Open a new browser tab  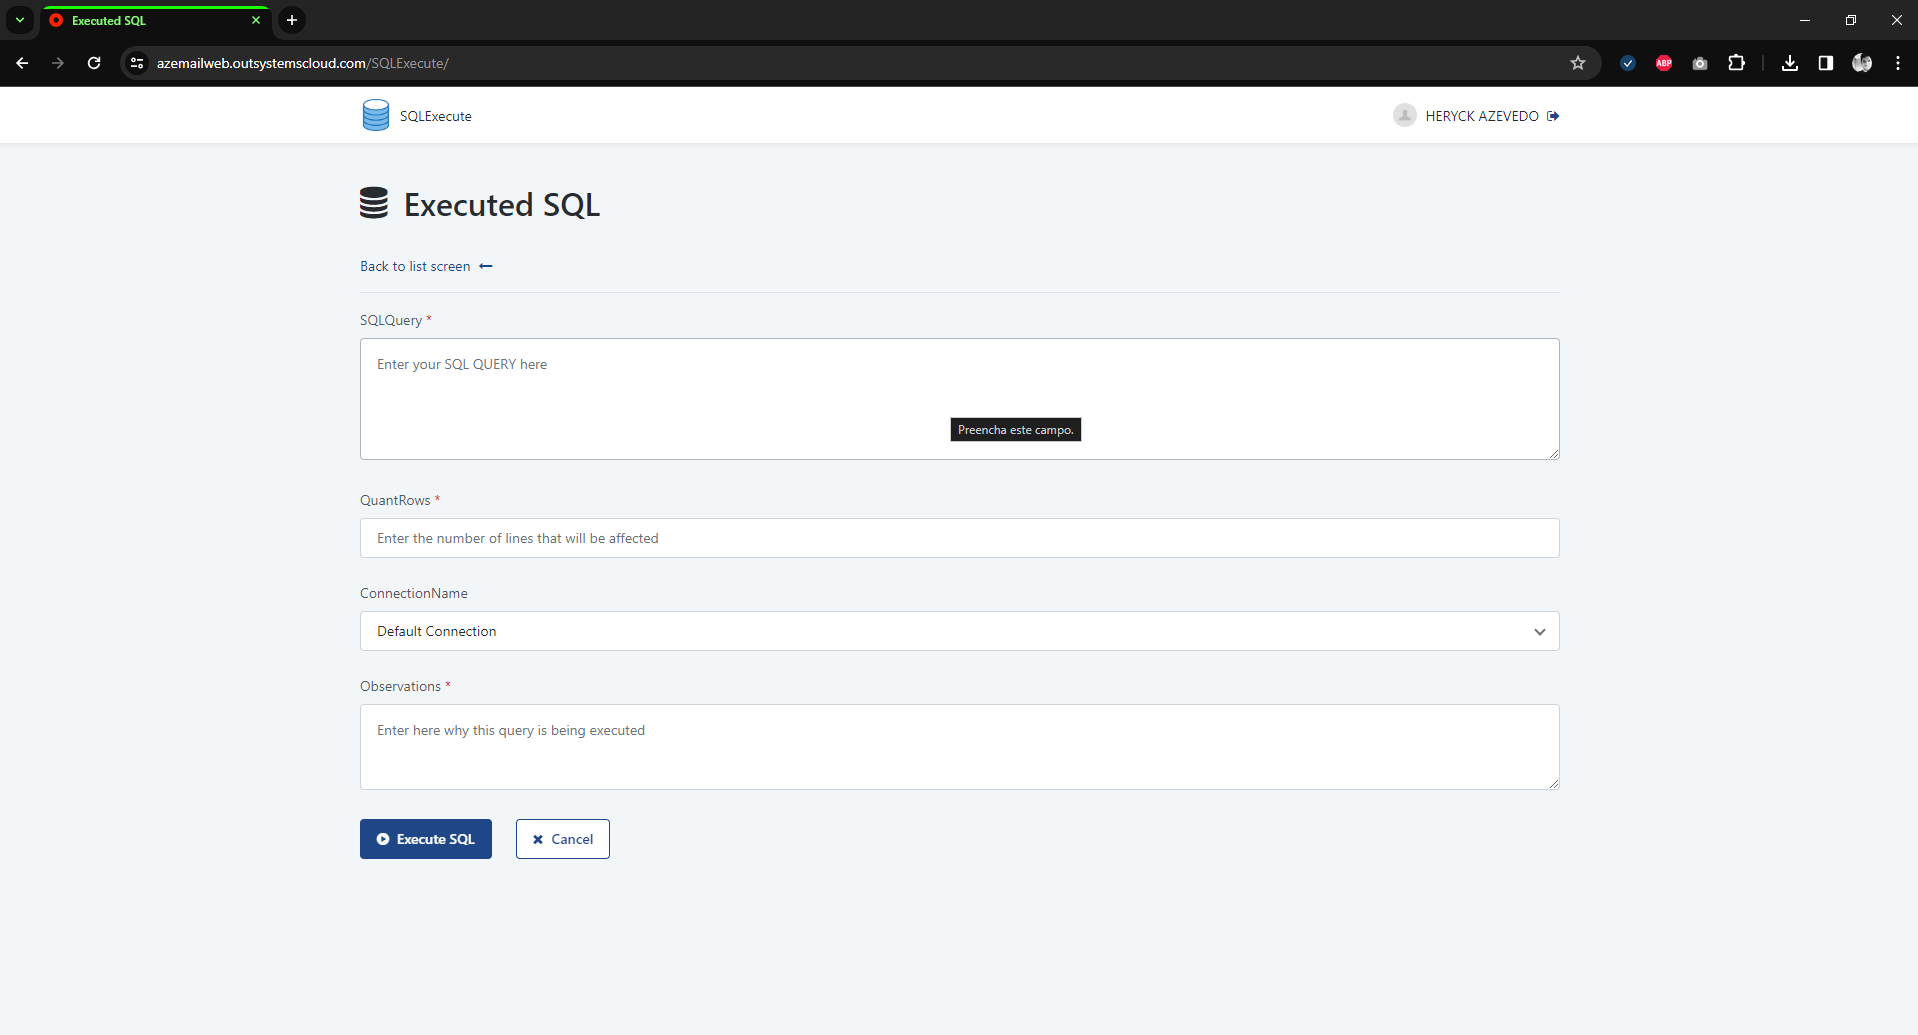click(292, 20)
